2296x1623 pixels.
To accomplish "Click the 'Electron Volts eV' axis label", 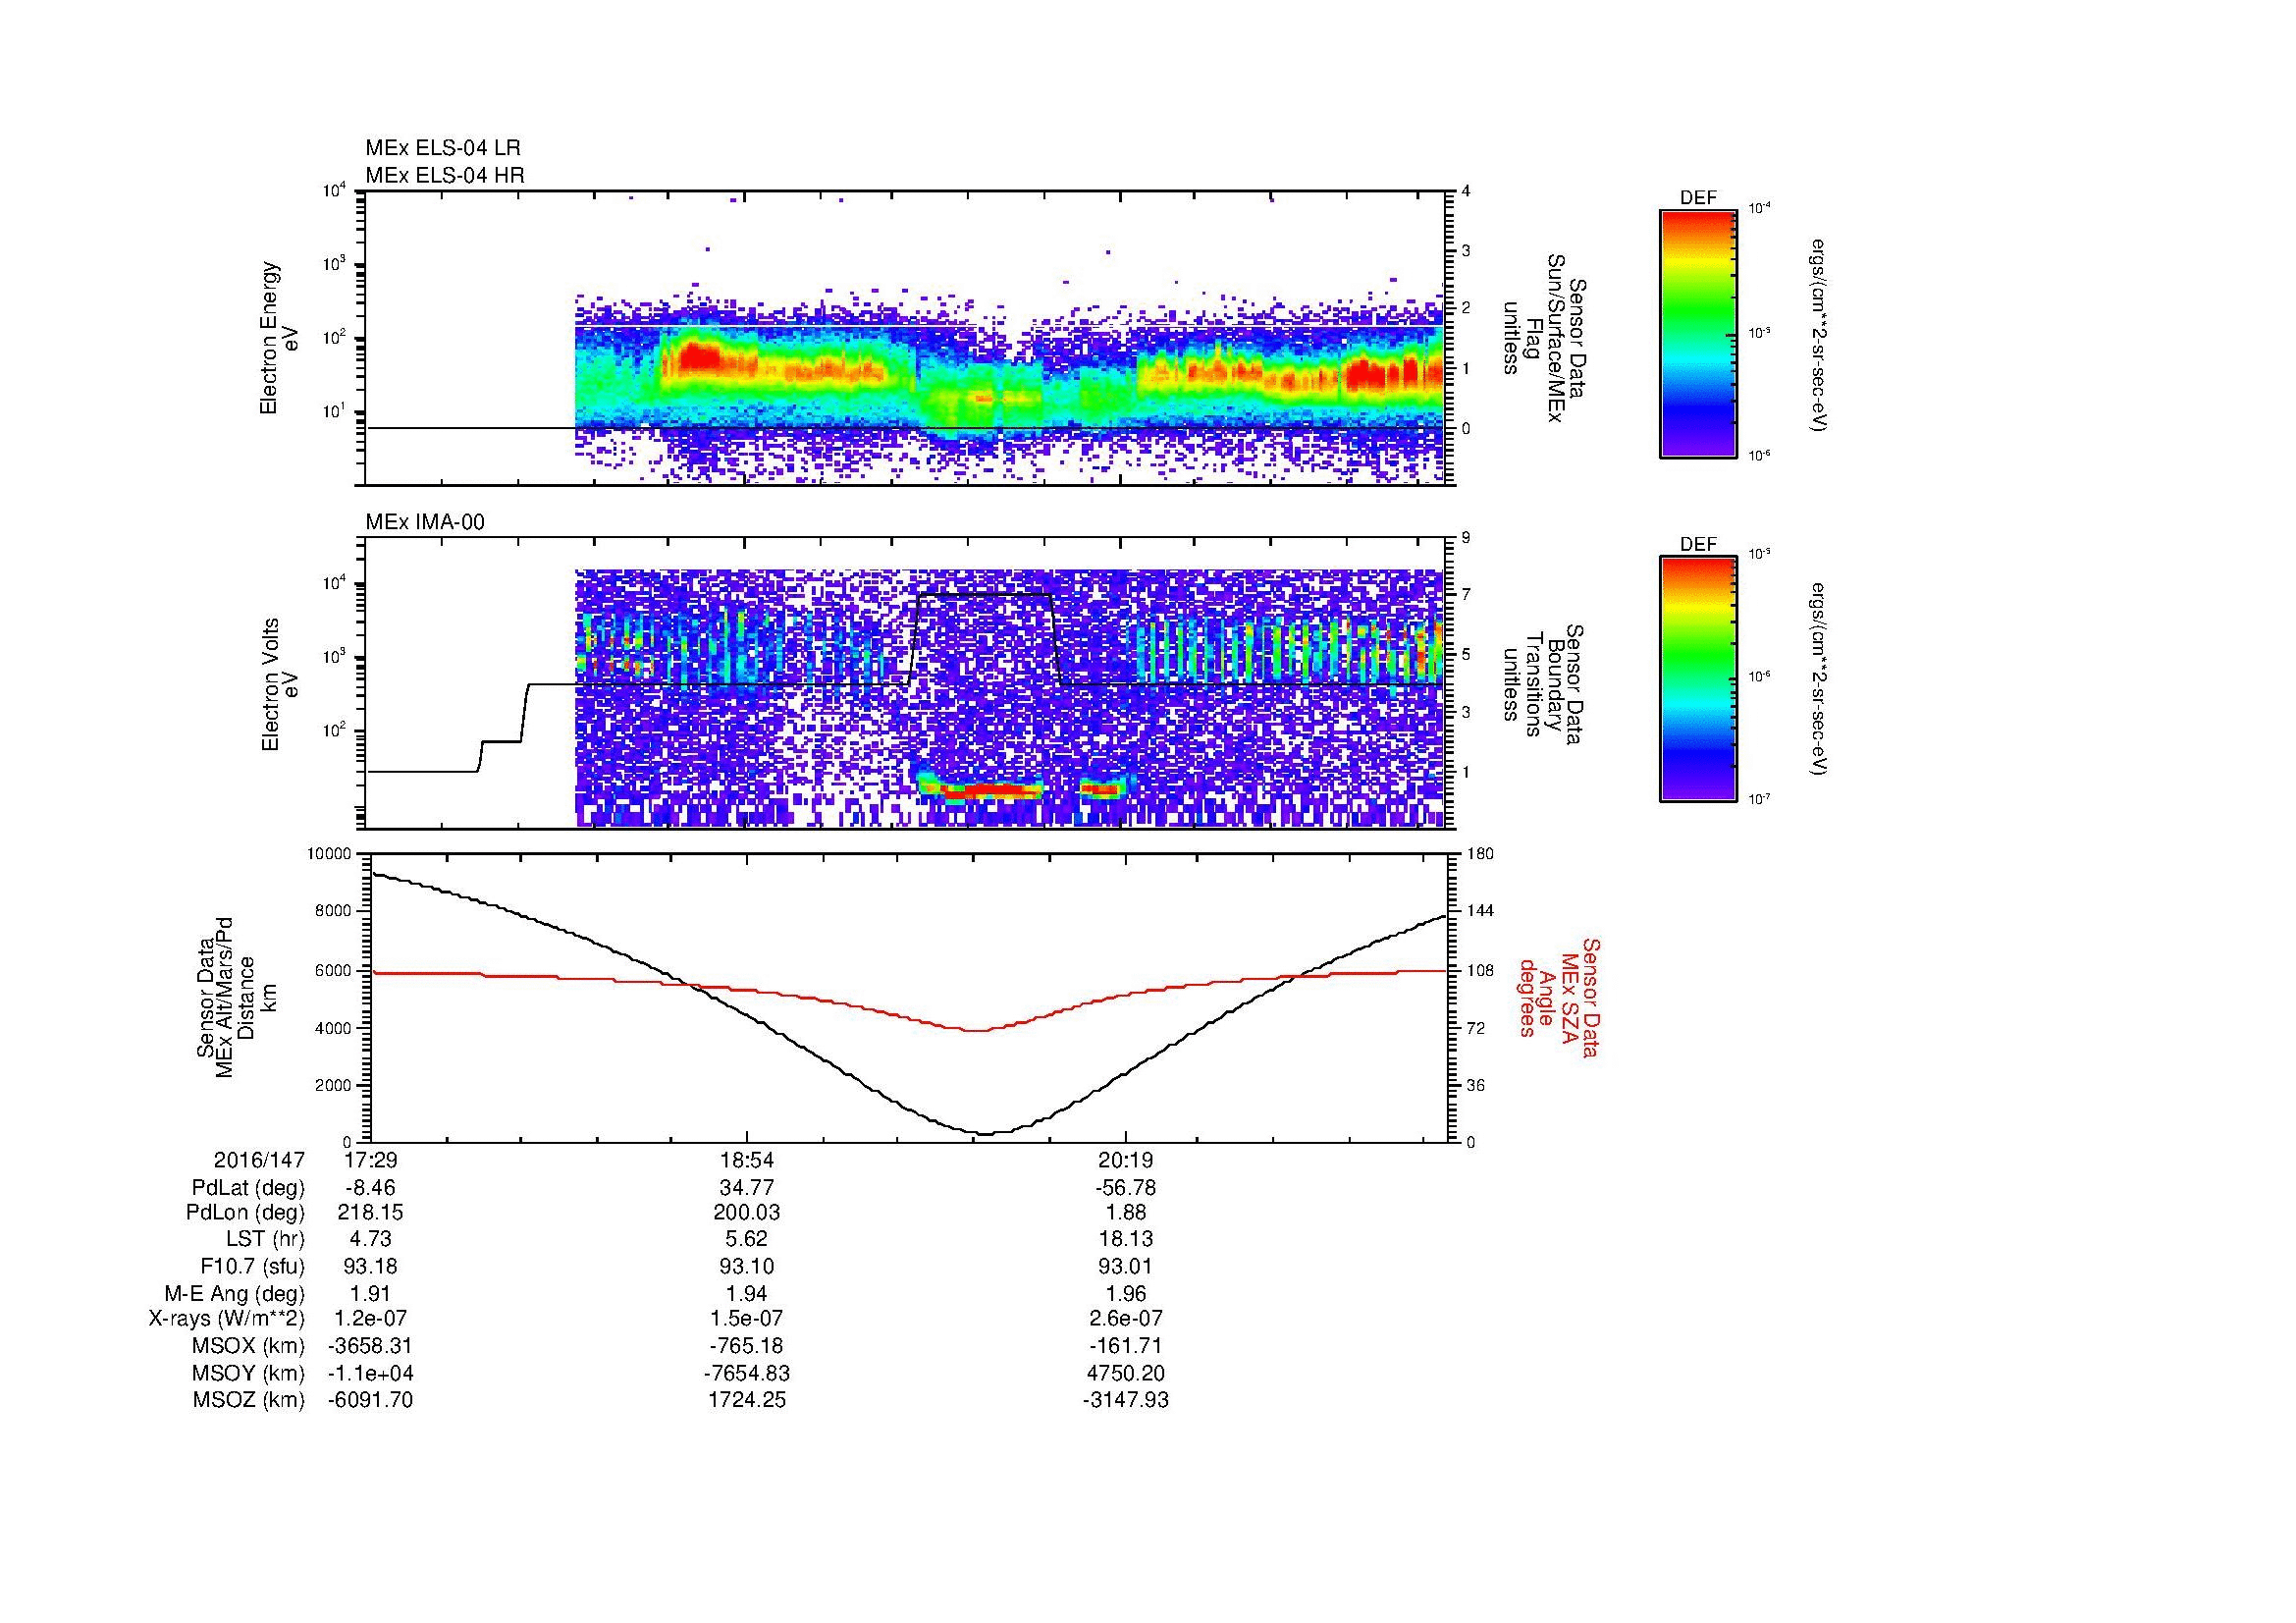I will pos(279,685).
